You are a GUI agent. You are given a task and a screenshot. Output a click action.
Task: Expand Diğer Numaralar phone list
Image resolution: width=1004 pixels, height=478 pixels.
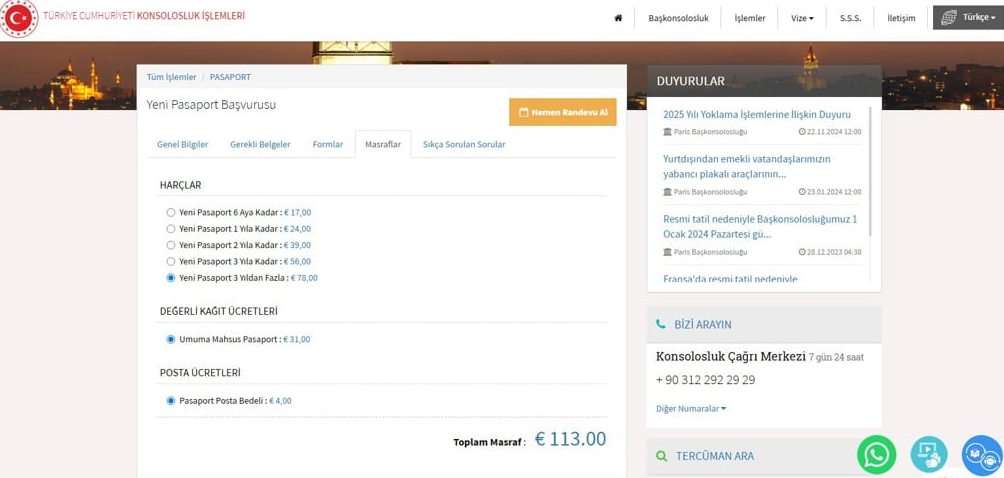pyautogui.click(x=691, y=408)
